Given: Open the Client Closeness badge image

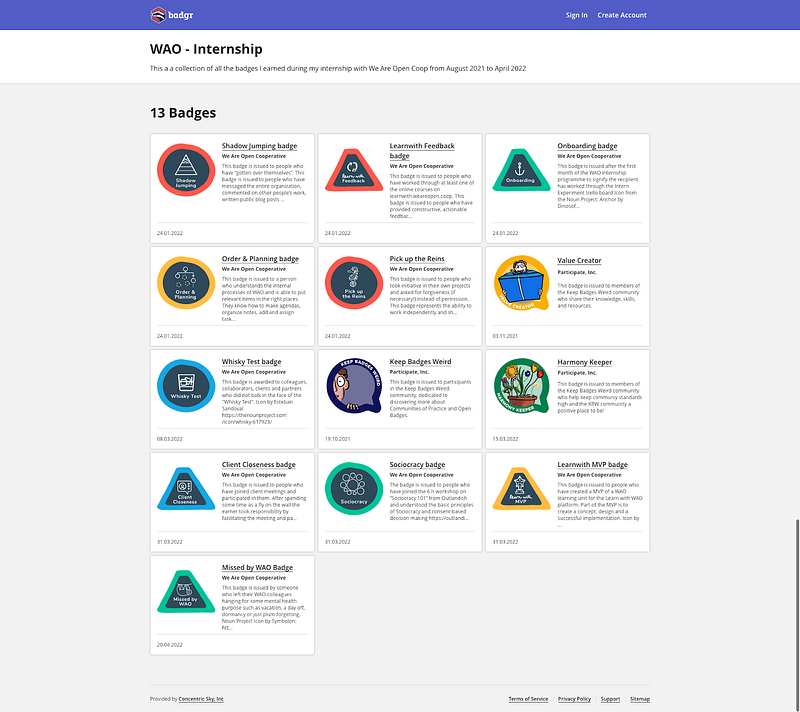Looking at the screenshot, I should (186, 489).
